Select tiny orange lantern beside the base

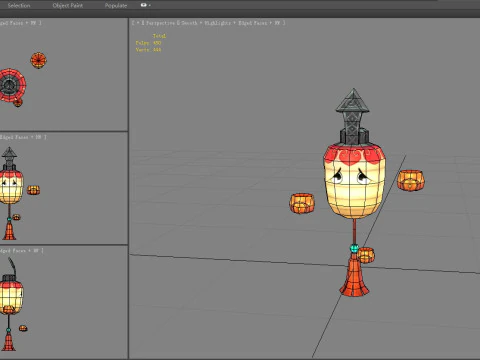366,255
